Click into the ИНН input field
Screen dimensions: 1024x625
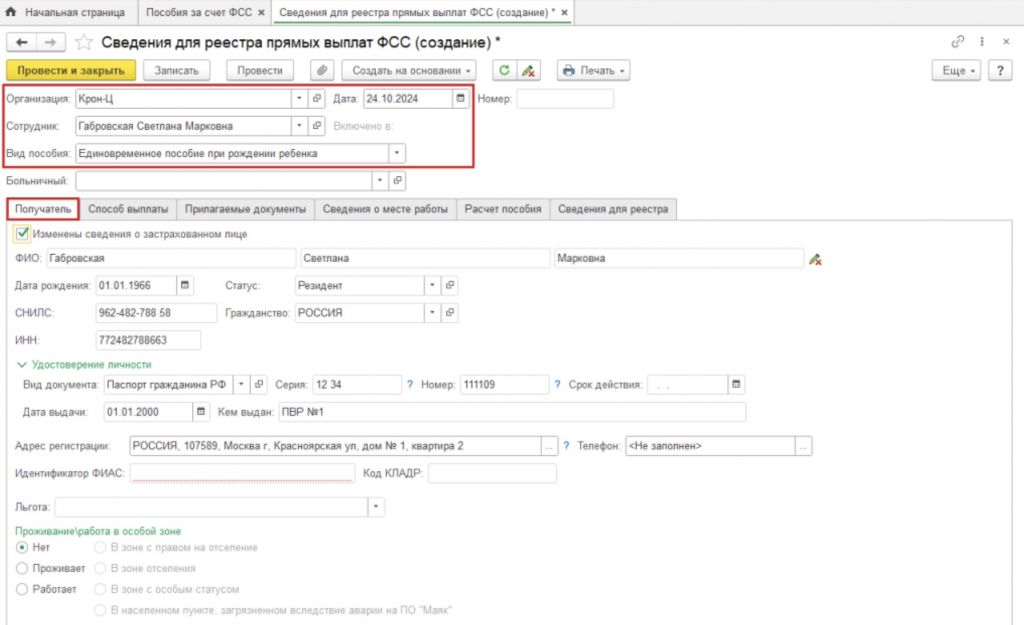(148, 340)
